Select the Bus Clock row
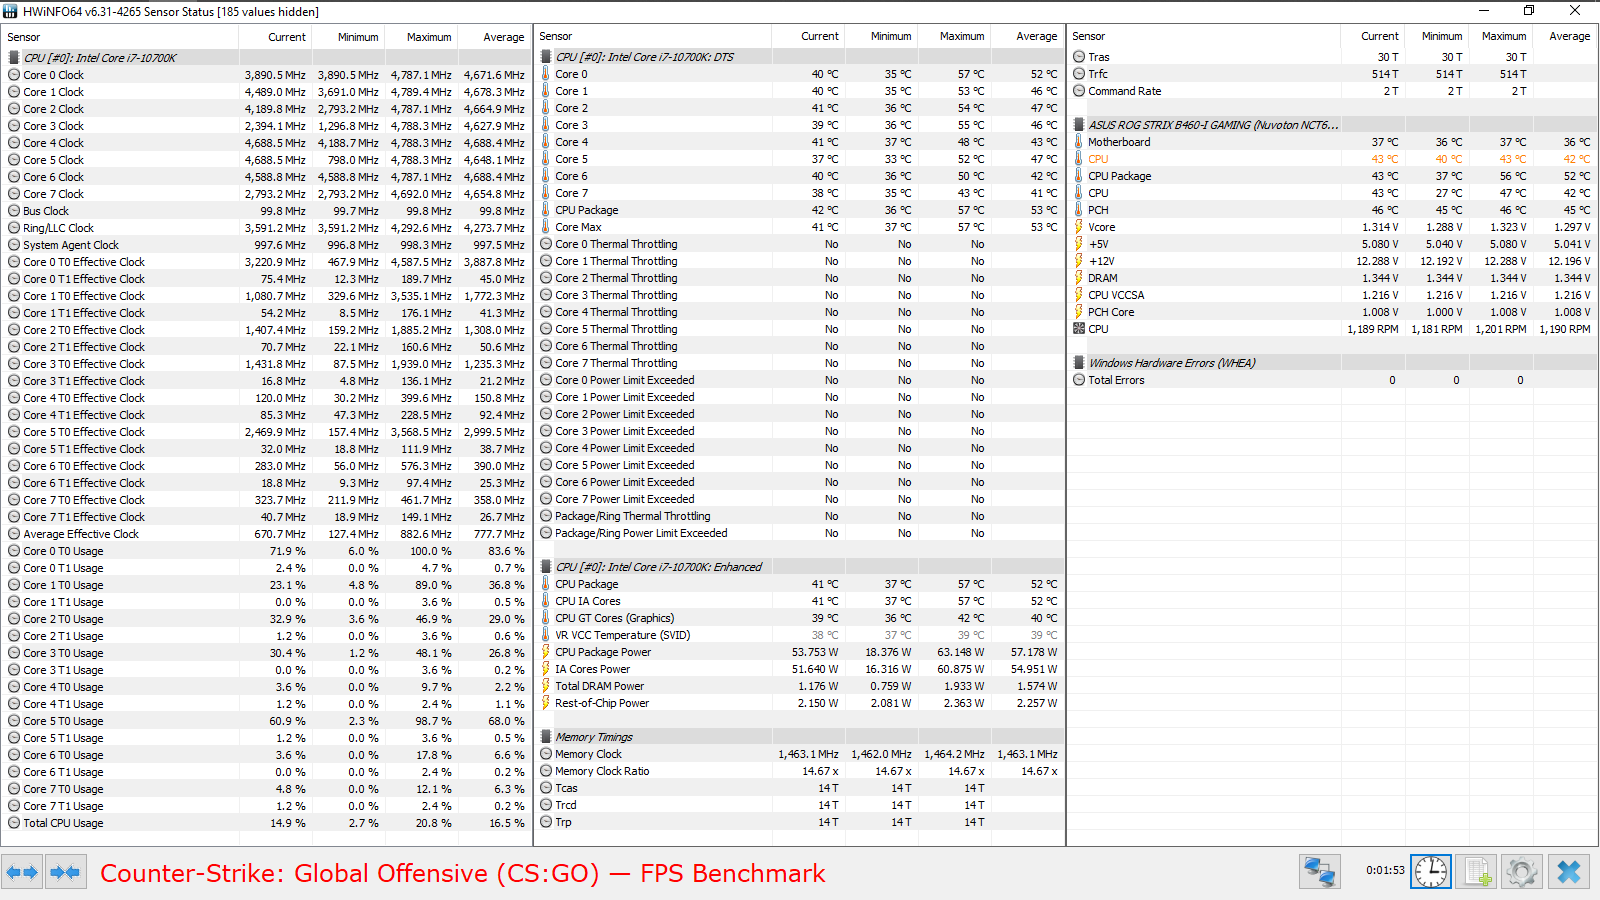The height and width of the screenshot is (900, 1600). [267, 211]
